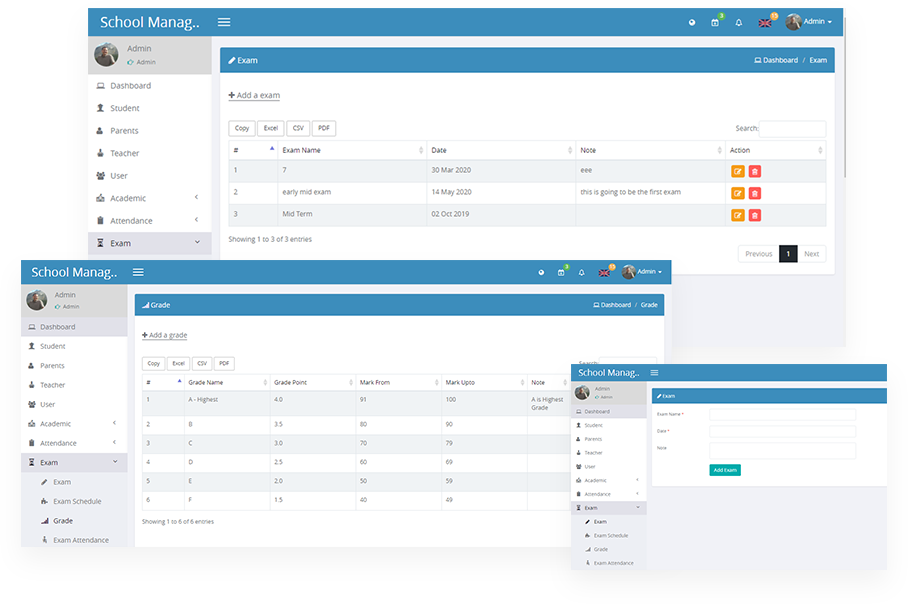Viewport: 908px width, 604px height.
Task: Click 'Add a grade' link
Action: [x=164, y=335]
